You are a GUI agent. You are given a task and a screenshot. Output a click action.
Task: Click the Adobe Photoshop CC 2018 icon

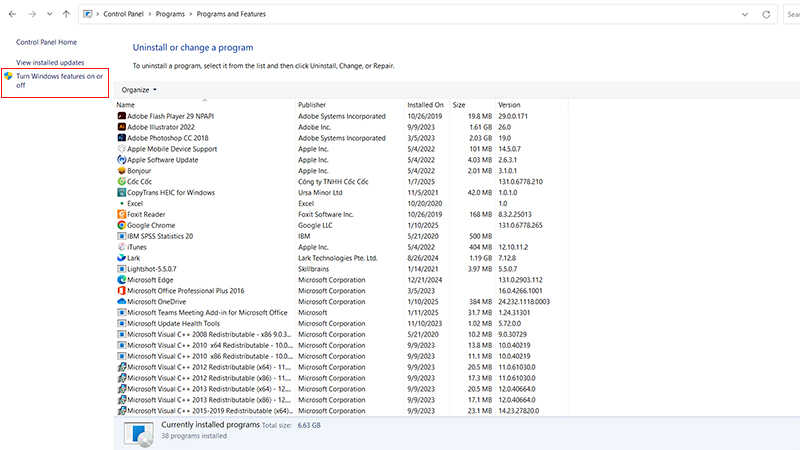[x=121, y=138]
